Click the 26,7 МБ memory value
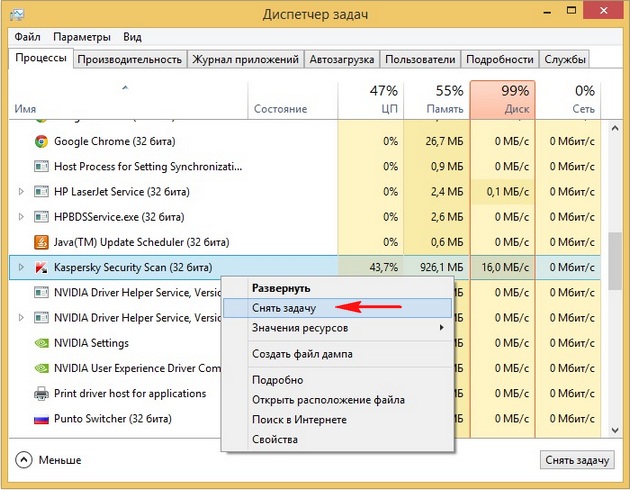 pyautogui.click(x=444, y=141)
